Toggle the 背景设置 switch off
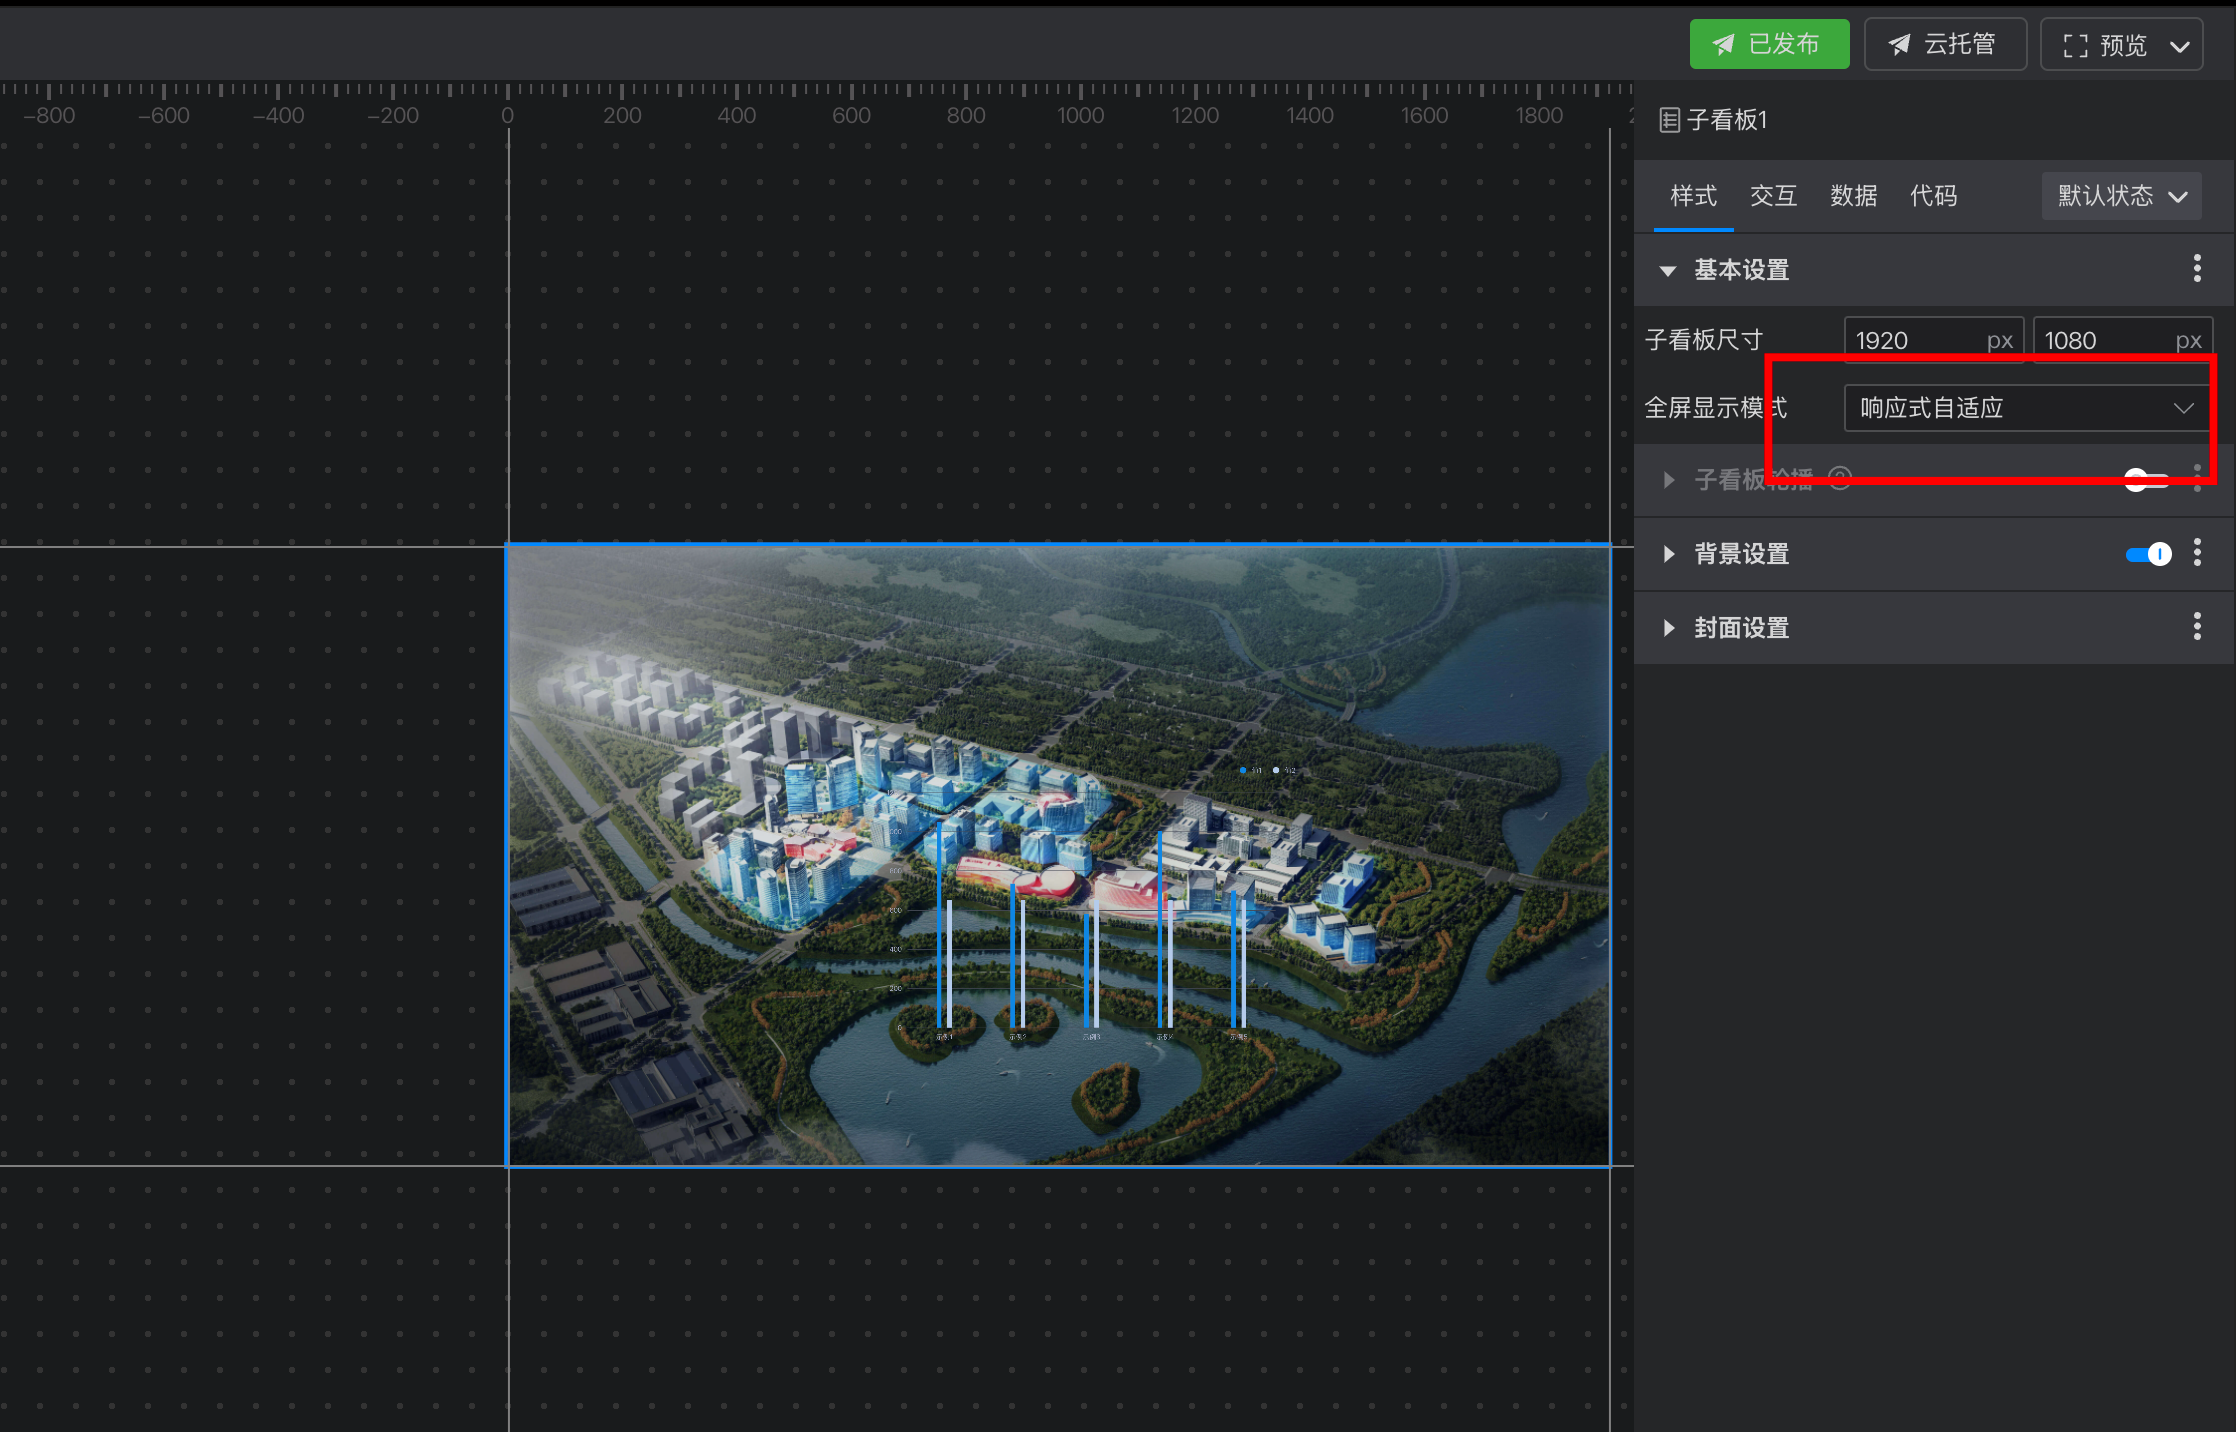The height and width of the screenshot is (1432, 2236). (2148, 554)
